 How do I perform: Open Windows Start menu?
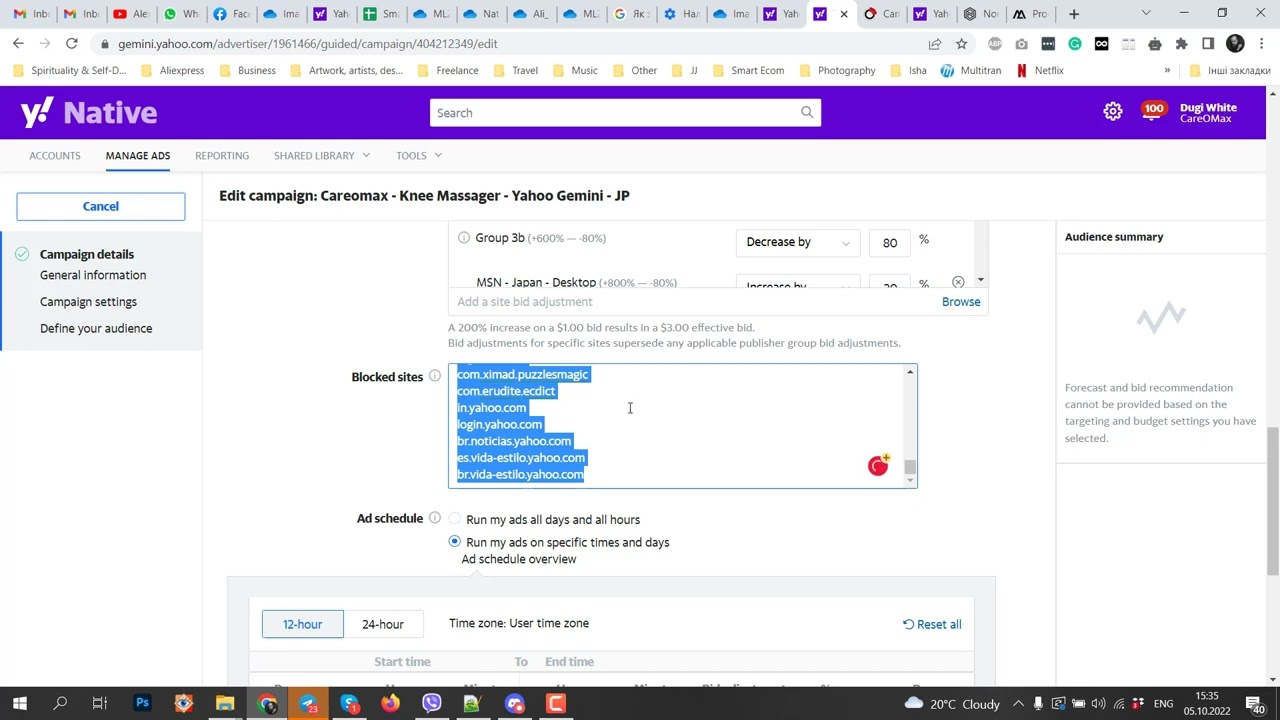[x=20, y=703]
